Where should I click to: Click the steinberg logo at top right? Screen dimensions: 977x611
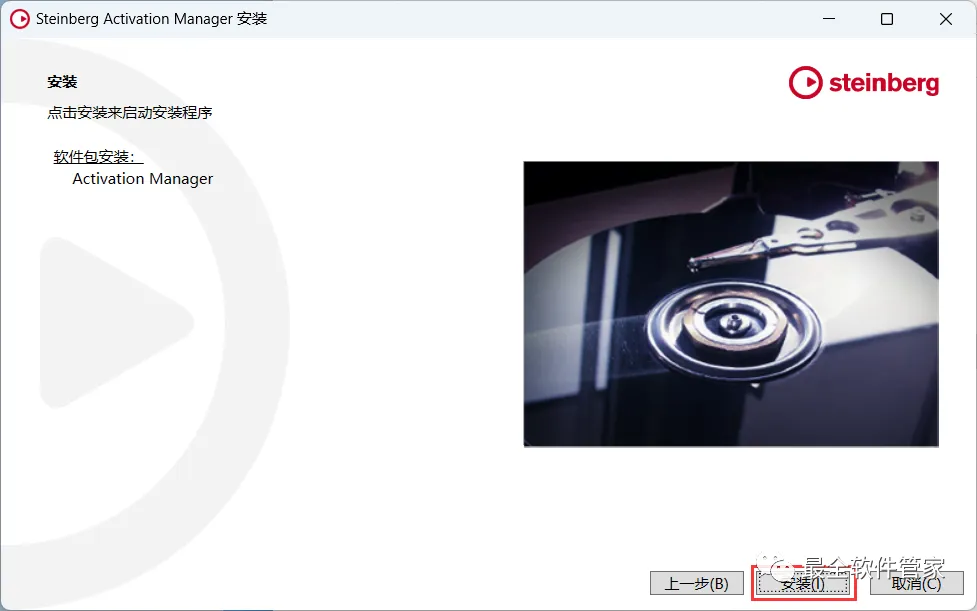point(864,83)
